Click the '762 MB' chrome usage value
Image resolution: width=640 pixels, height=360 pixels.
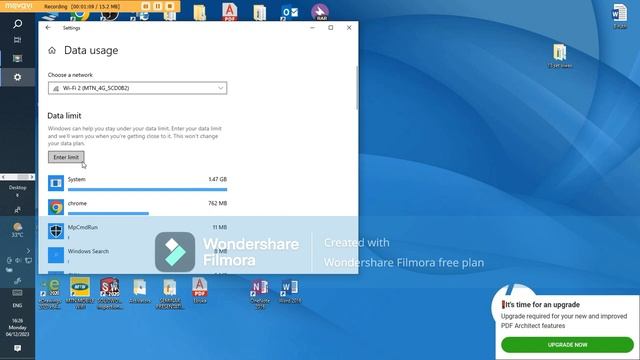218,203
